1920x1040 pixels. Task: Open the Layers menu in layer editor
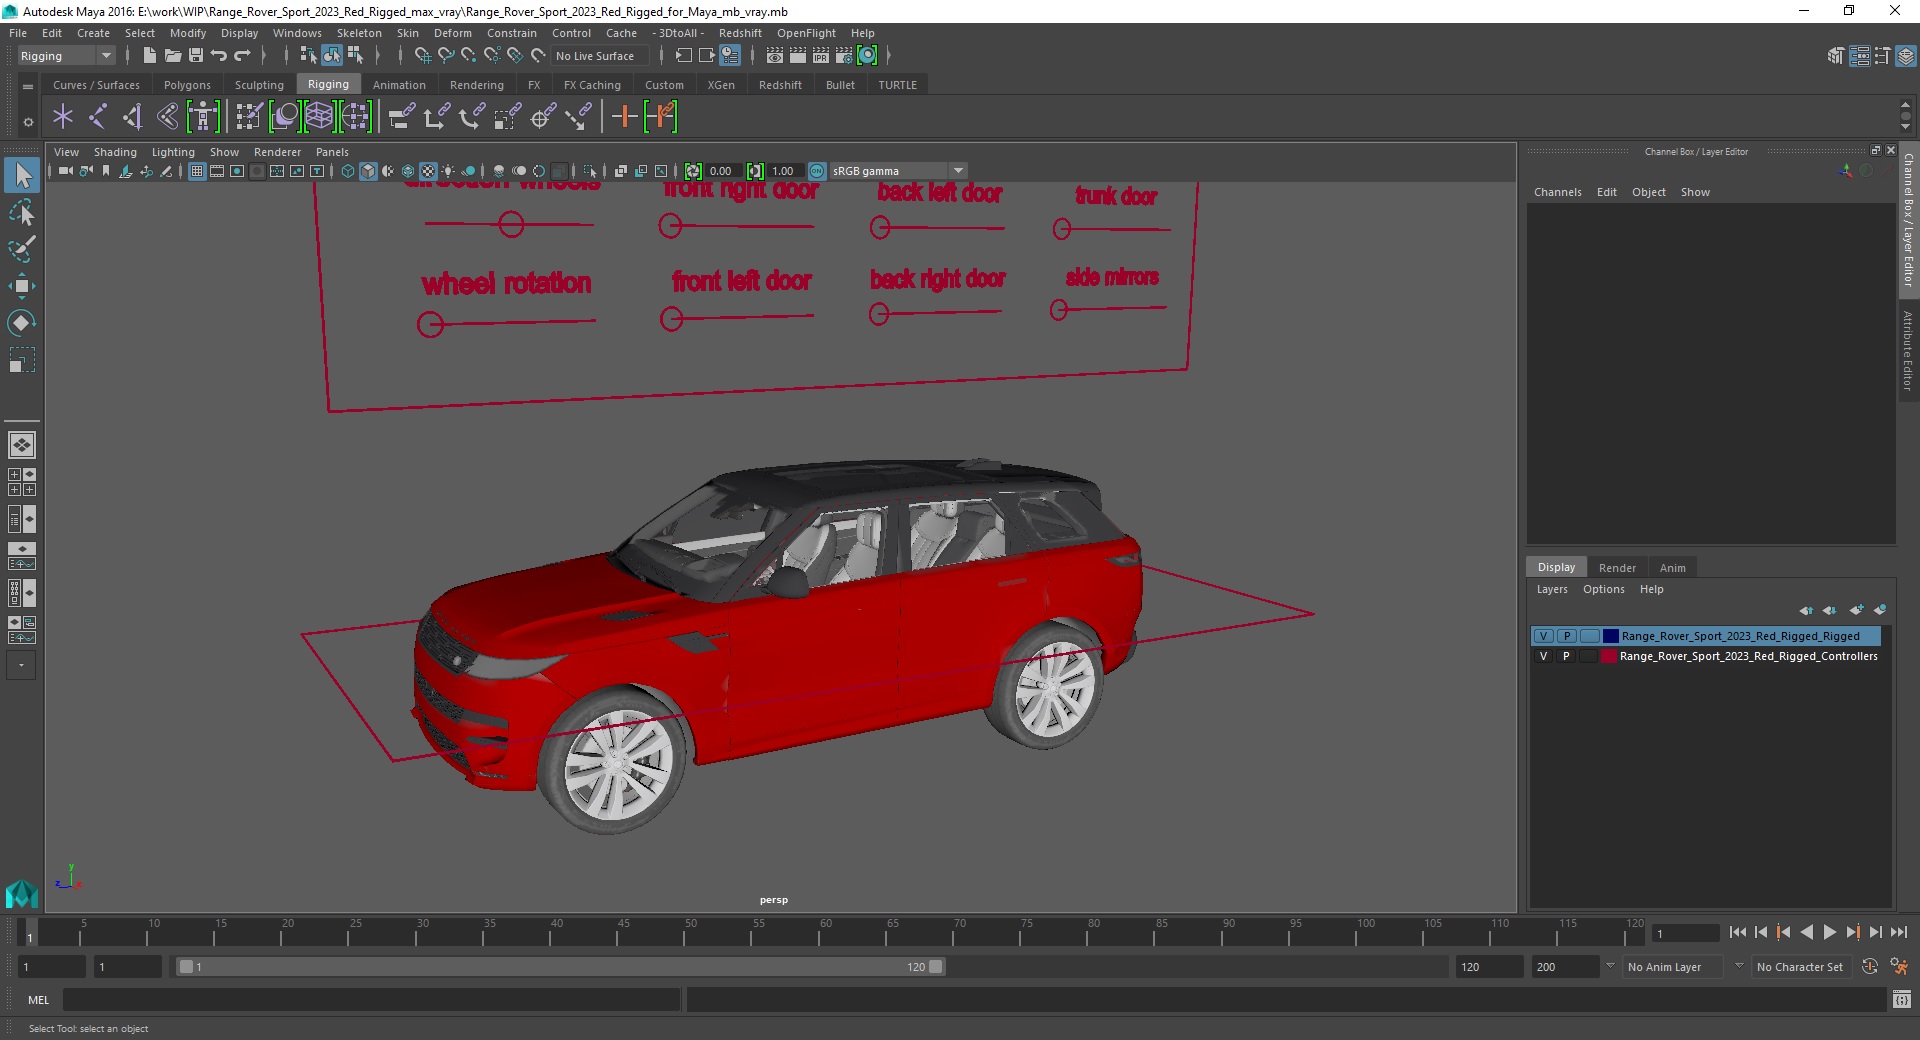tap(1552, 589)
